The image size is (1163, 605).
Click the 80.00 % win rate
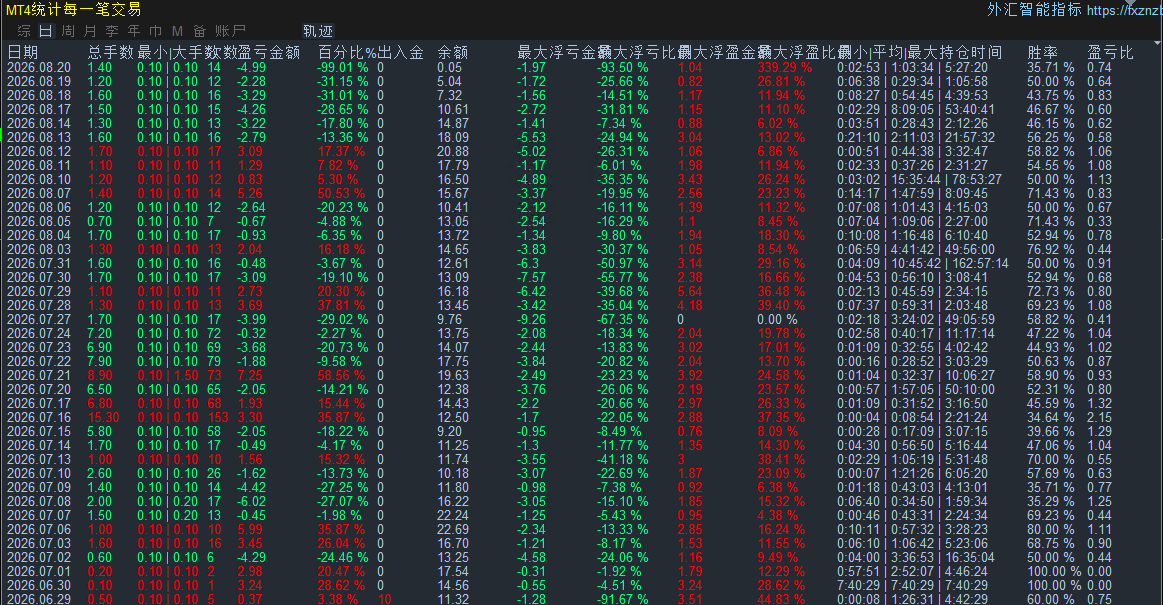1050,529
